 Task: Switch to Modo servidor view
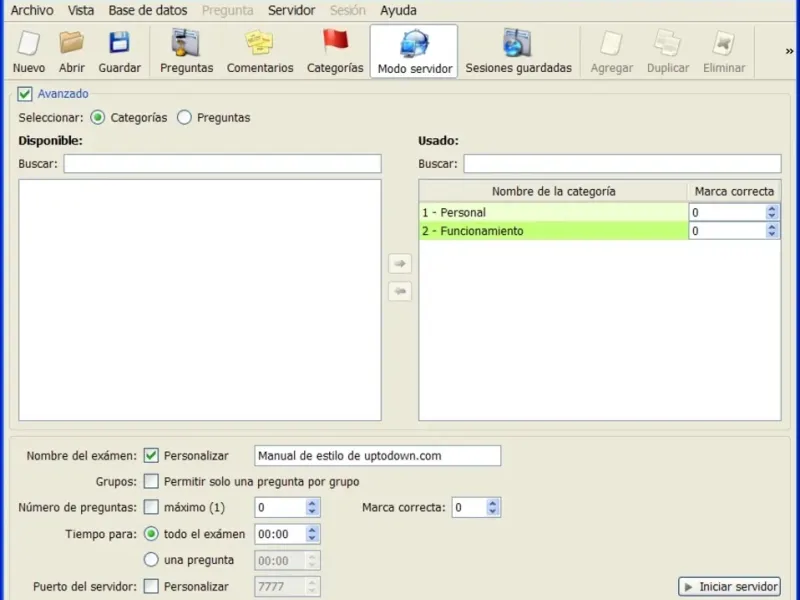[x=414, y=51]
